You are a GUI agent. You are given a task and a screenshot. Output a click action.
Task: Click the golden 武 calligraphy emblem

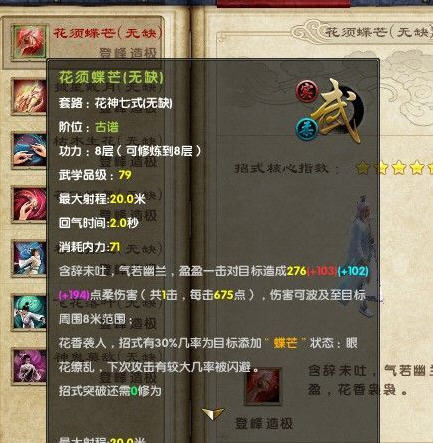(338, 110)
